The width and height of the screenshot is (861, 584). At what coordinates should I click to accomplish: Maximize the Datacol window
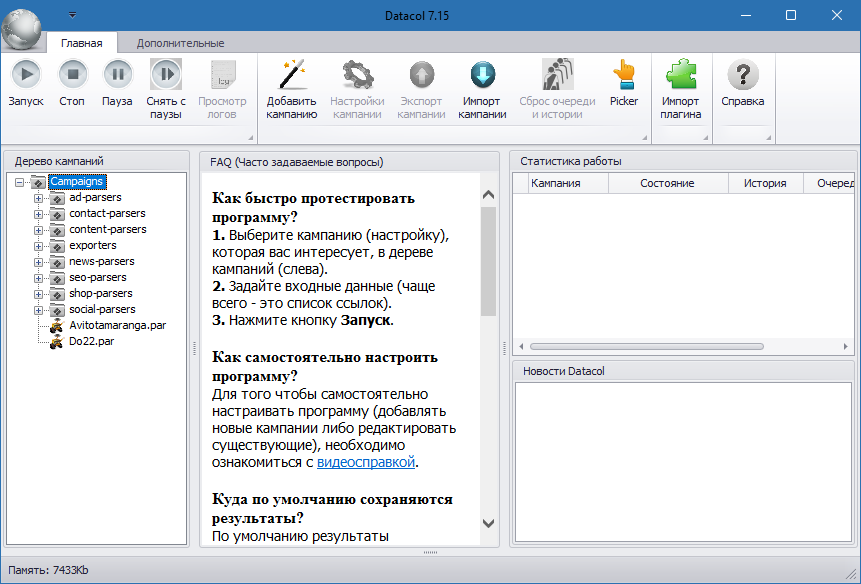point(791,15)
